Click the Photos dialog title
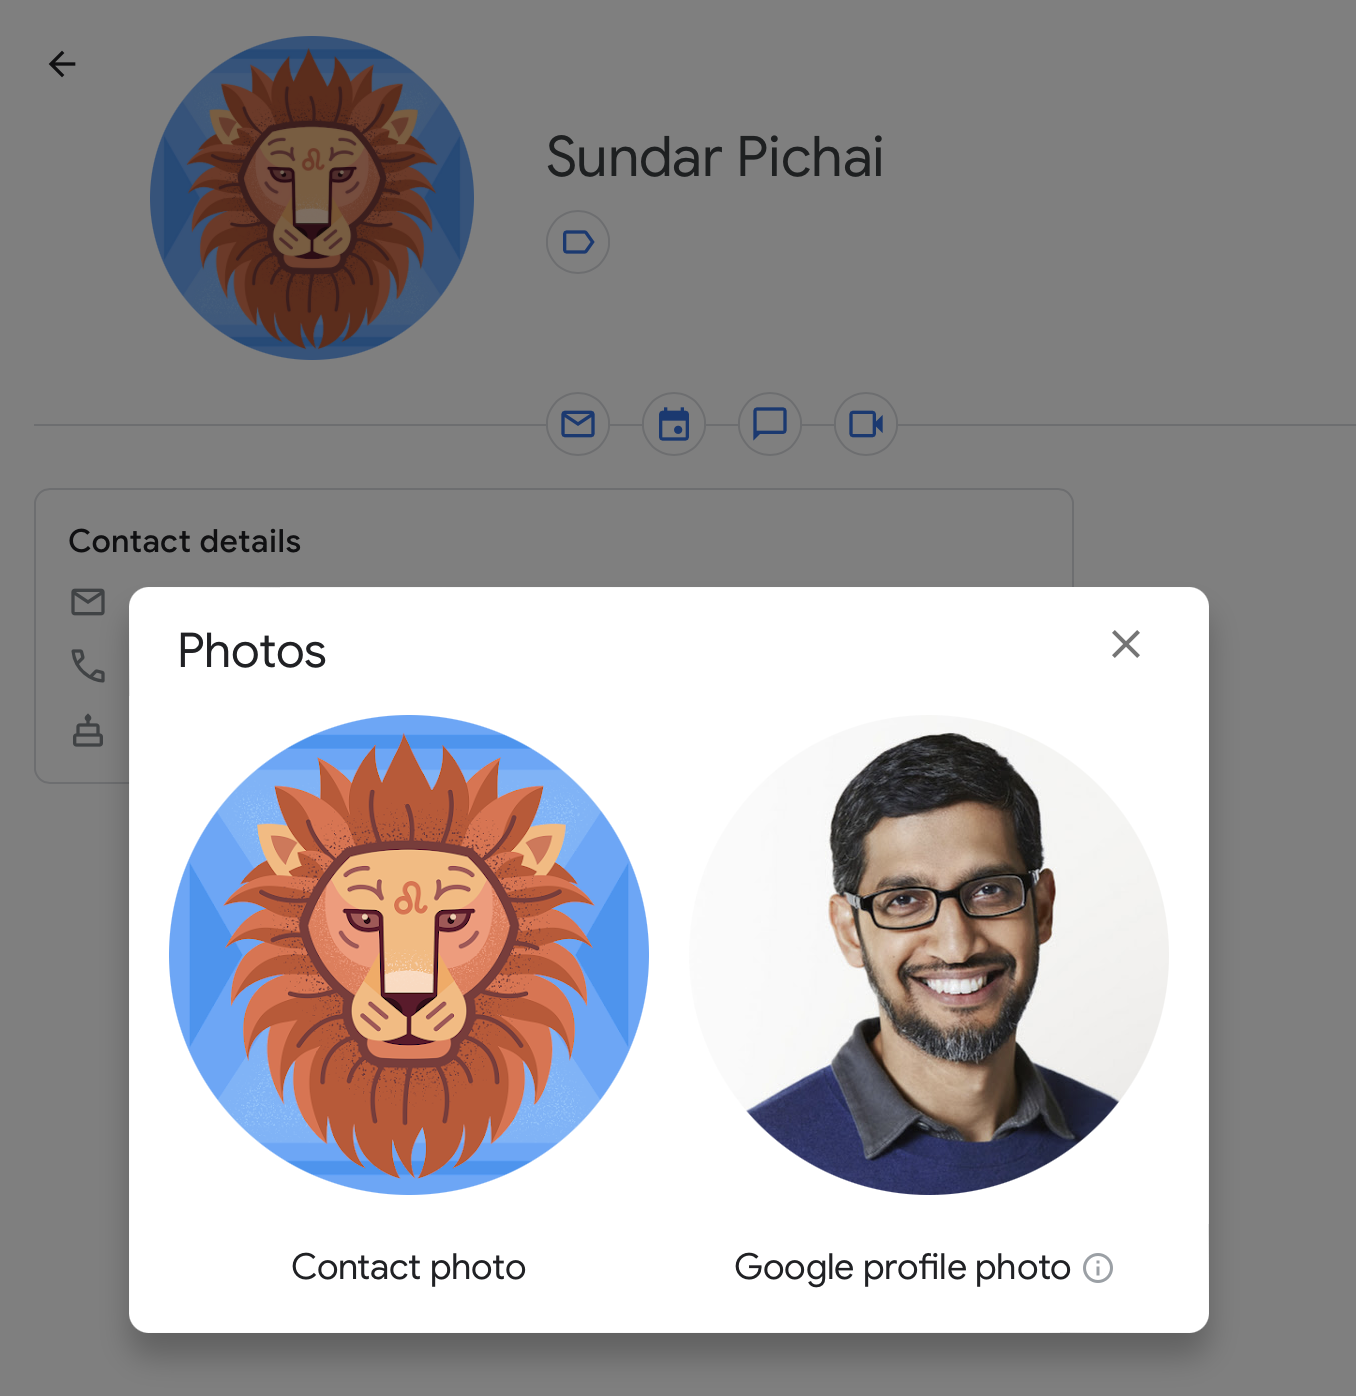The height and width of the screenshot is (1396, 1356). tap(252, 651)
